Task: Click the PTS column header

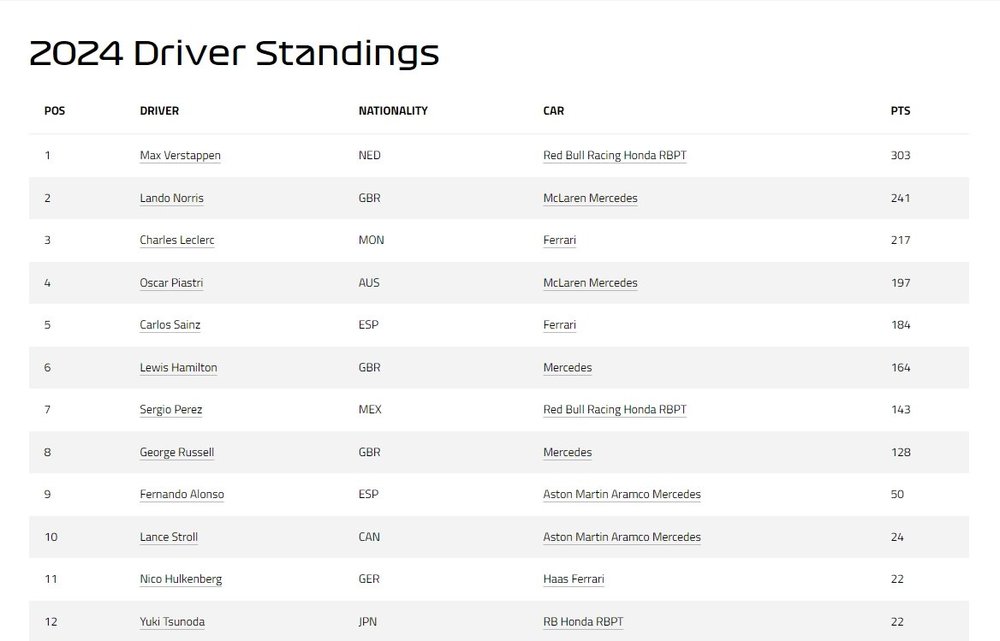Action: [900, 111]
